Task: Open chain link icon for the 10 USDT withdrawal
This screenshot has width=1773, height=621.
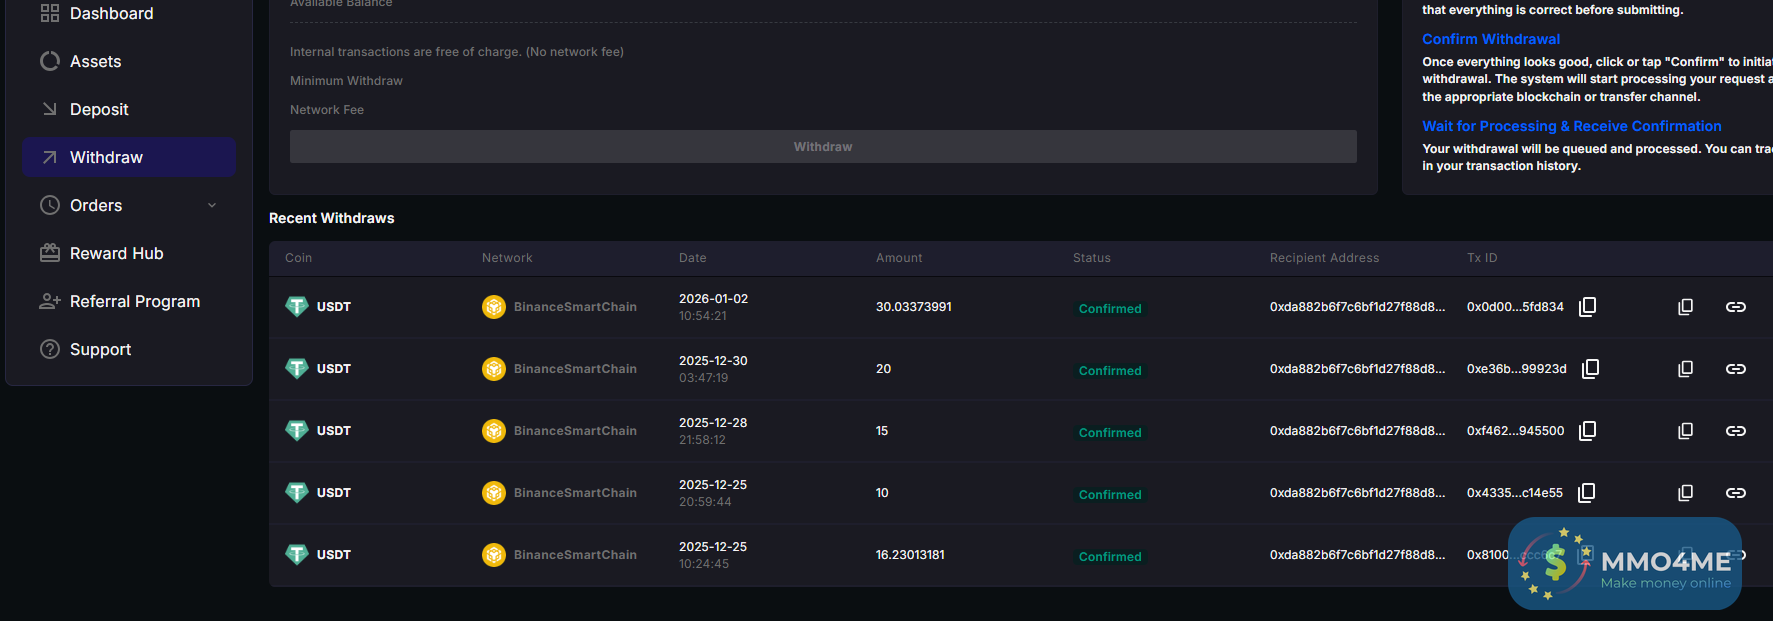Action: [1735, 493]
